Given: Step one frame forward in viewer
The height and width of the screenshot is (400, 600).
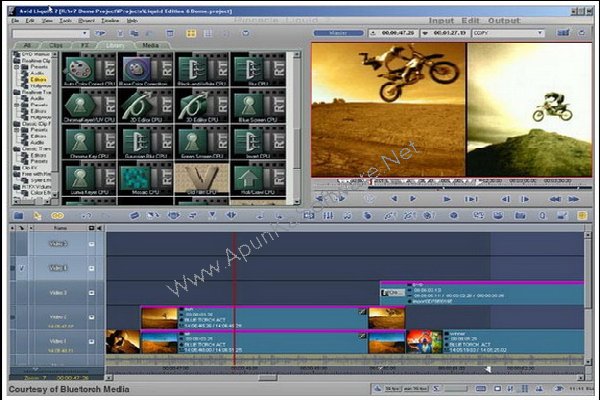Looking at the screenshot, I should tap(525, 199).
